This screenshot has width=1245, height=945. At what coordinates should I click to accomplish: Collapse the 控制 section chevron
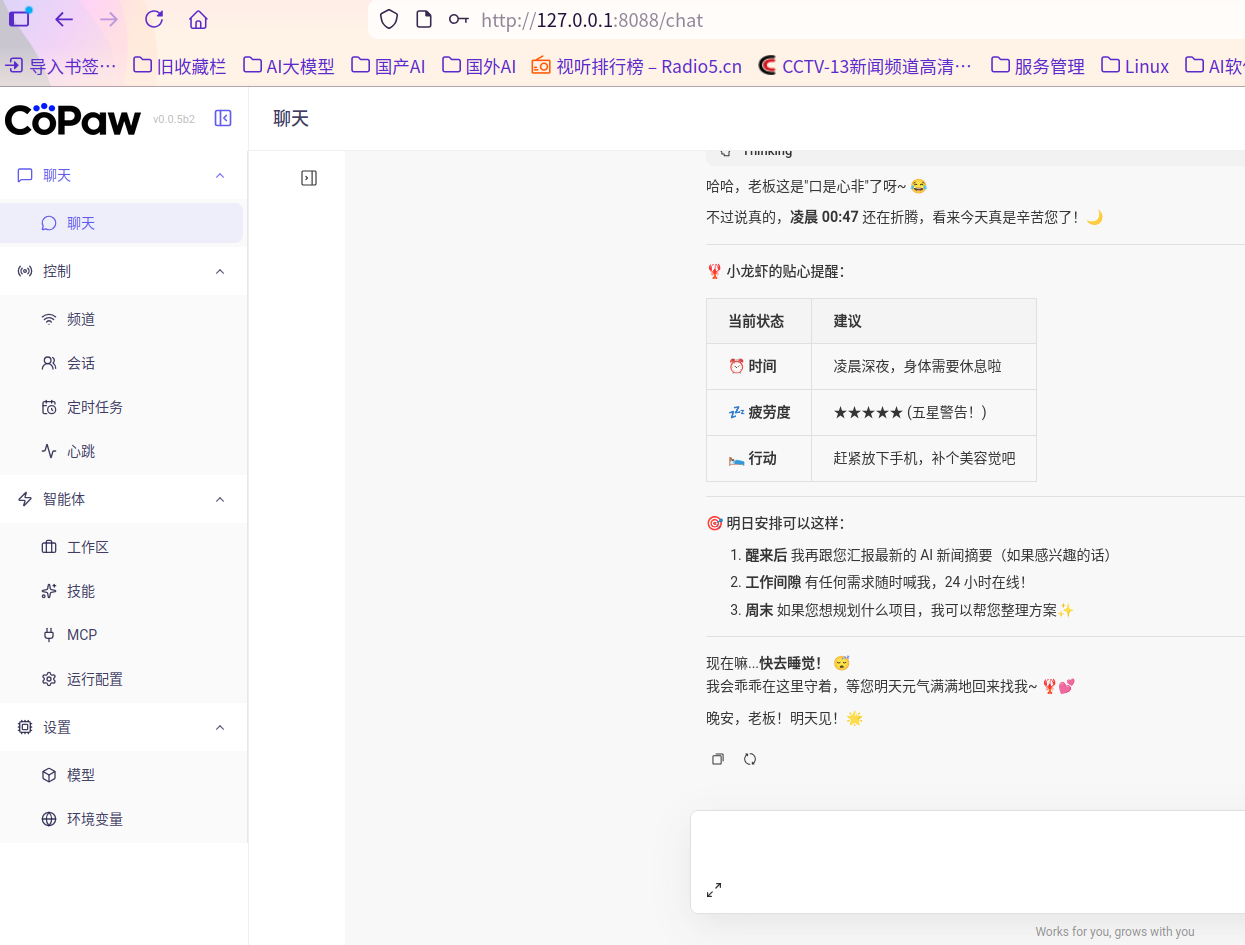[x=219, y=270]
